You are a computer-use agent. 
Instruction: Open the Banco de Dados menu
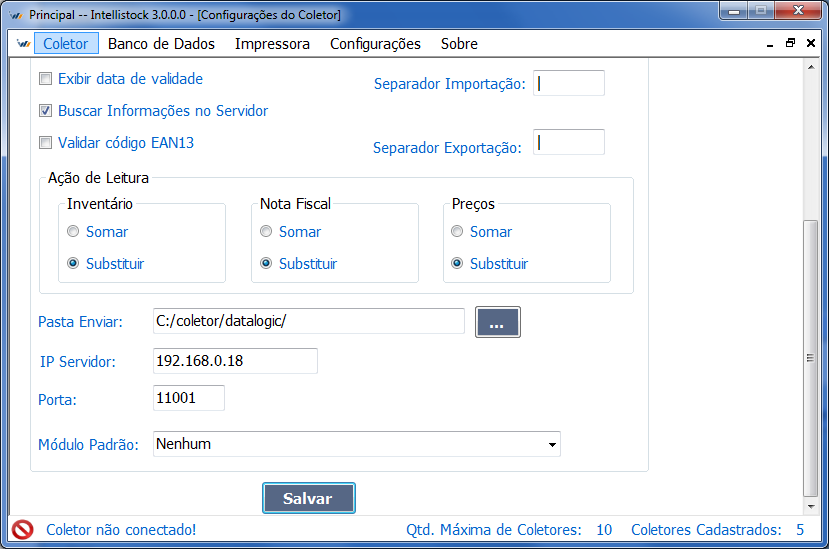point(161,43)
